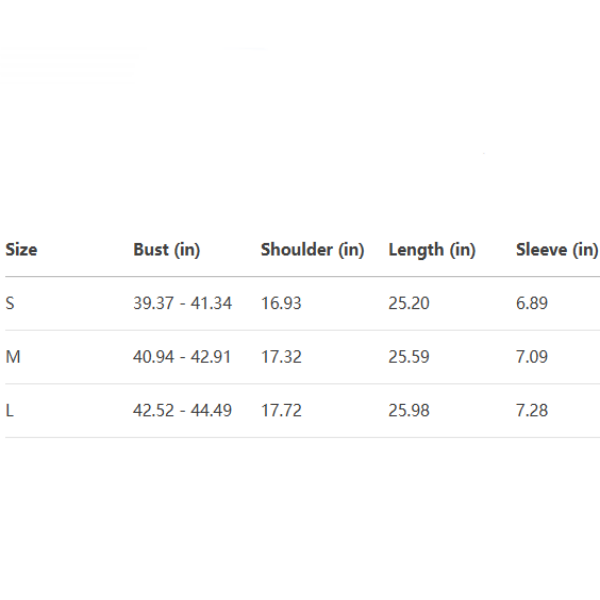Click the Length (in) column header

(x=431, y=250)
